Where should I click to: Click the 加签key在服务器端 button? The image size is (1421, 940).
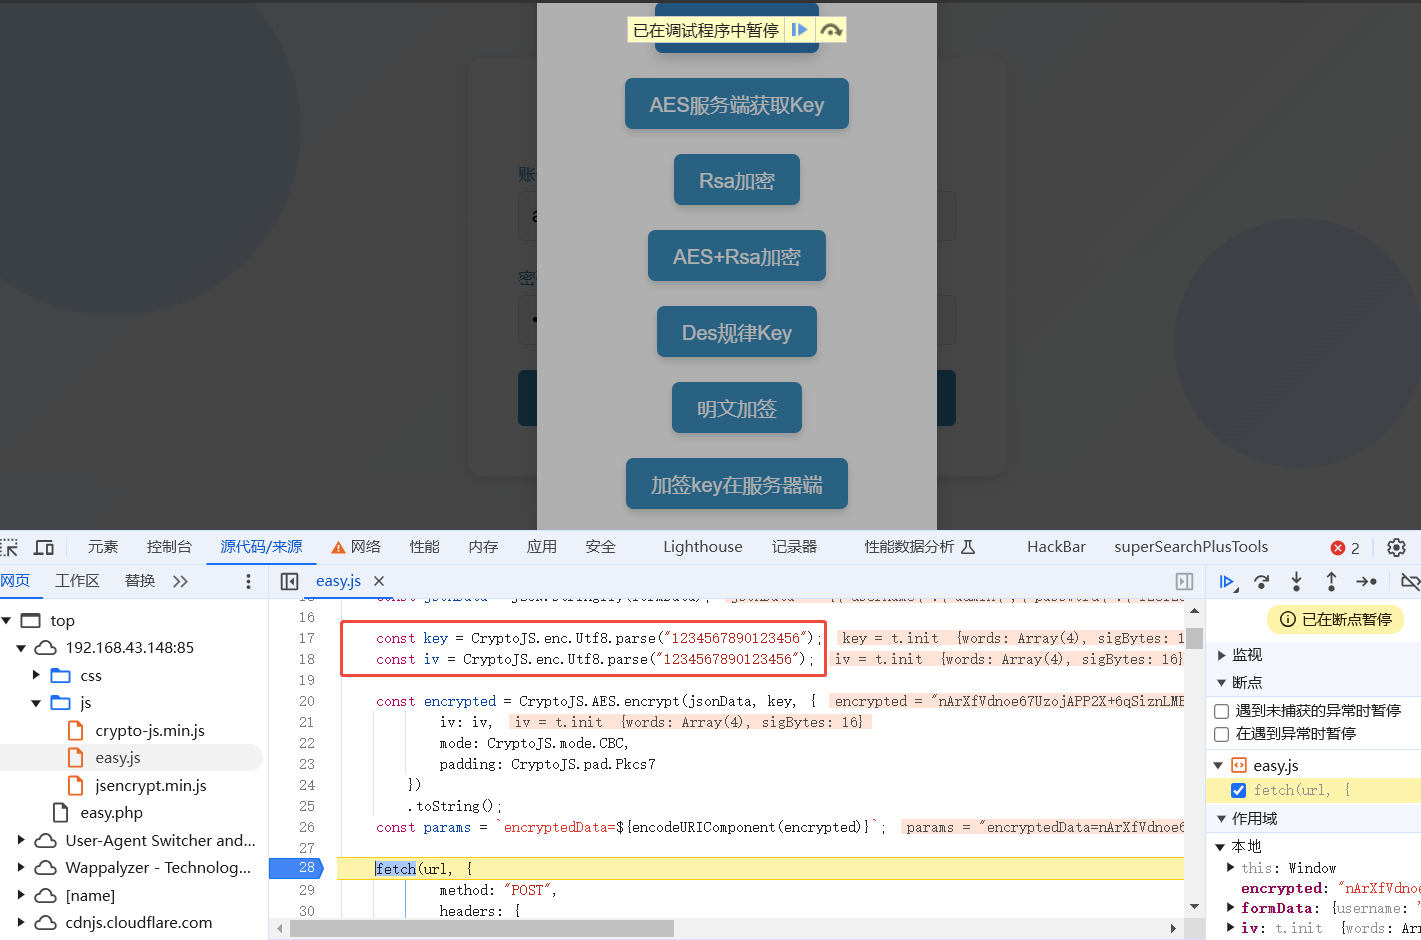point(737,484)
